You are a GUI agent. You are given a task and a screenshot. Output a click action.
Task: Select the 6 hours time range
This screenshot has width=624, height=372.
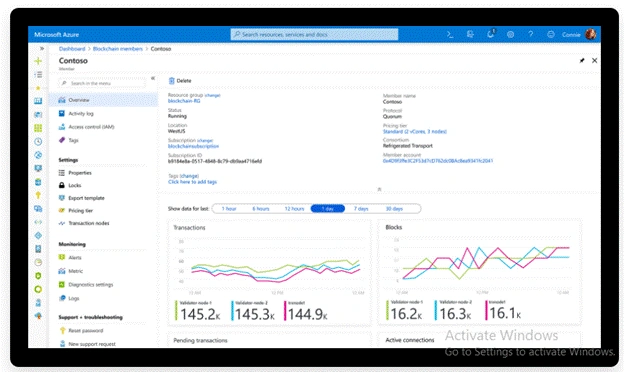tap(261, 209)
